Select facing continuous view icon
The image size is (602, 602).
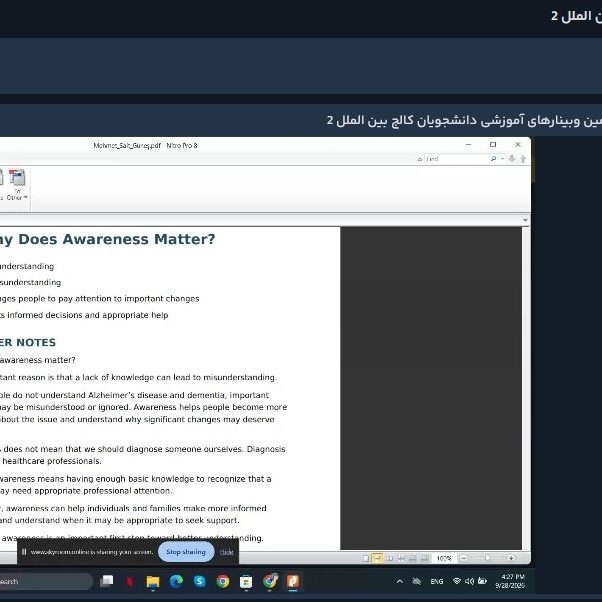click(401, 558)
